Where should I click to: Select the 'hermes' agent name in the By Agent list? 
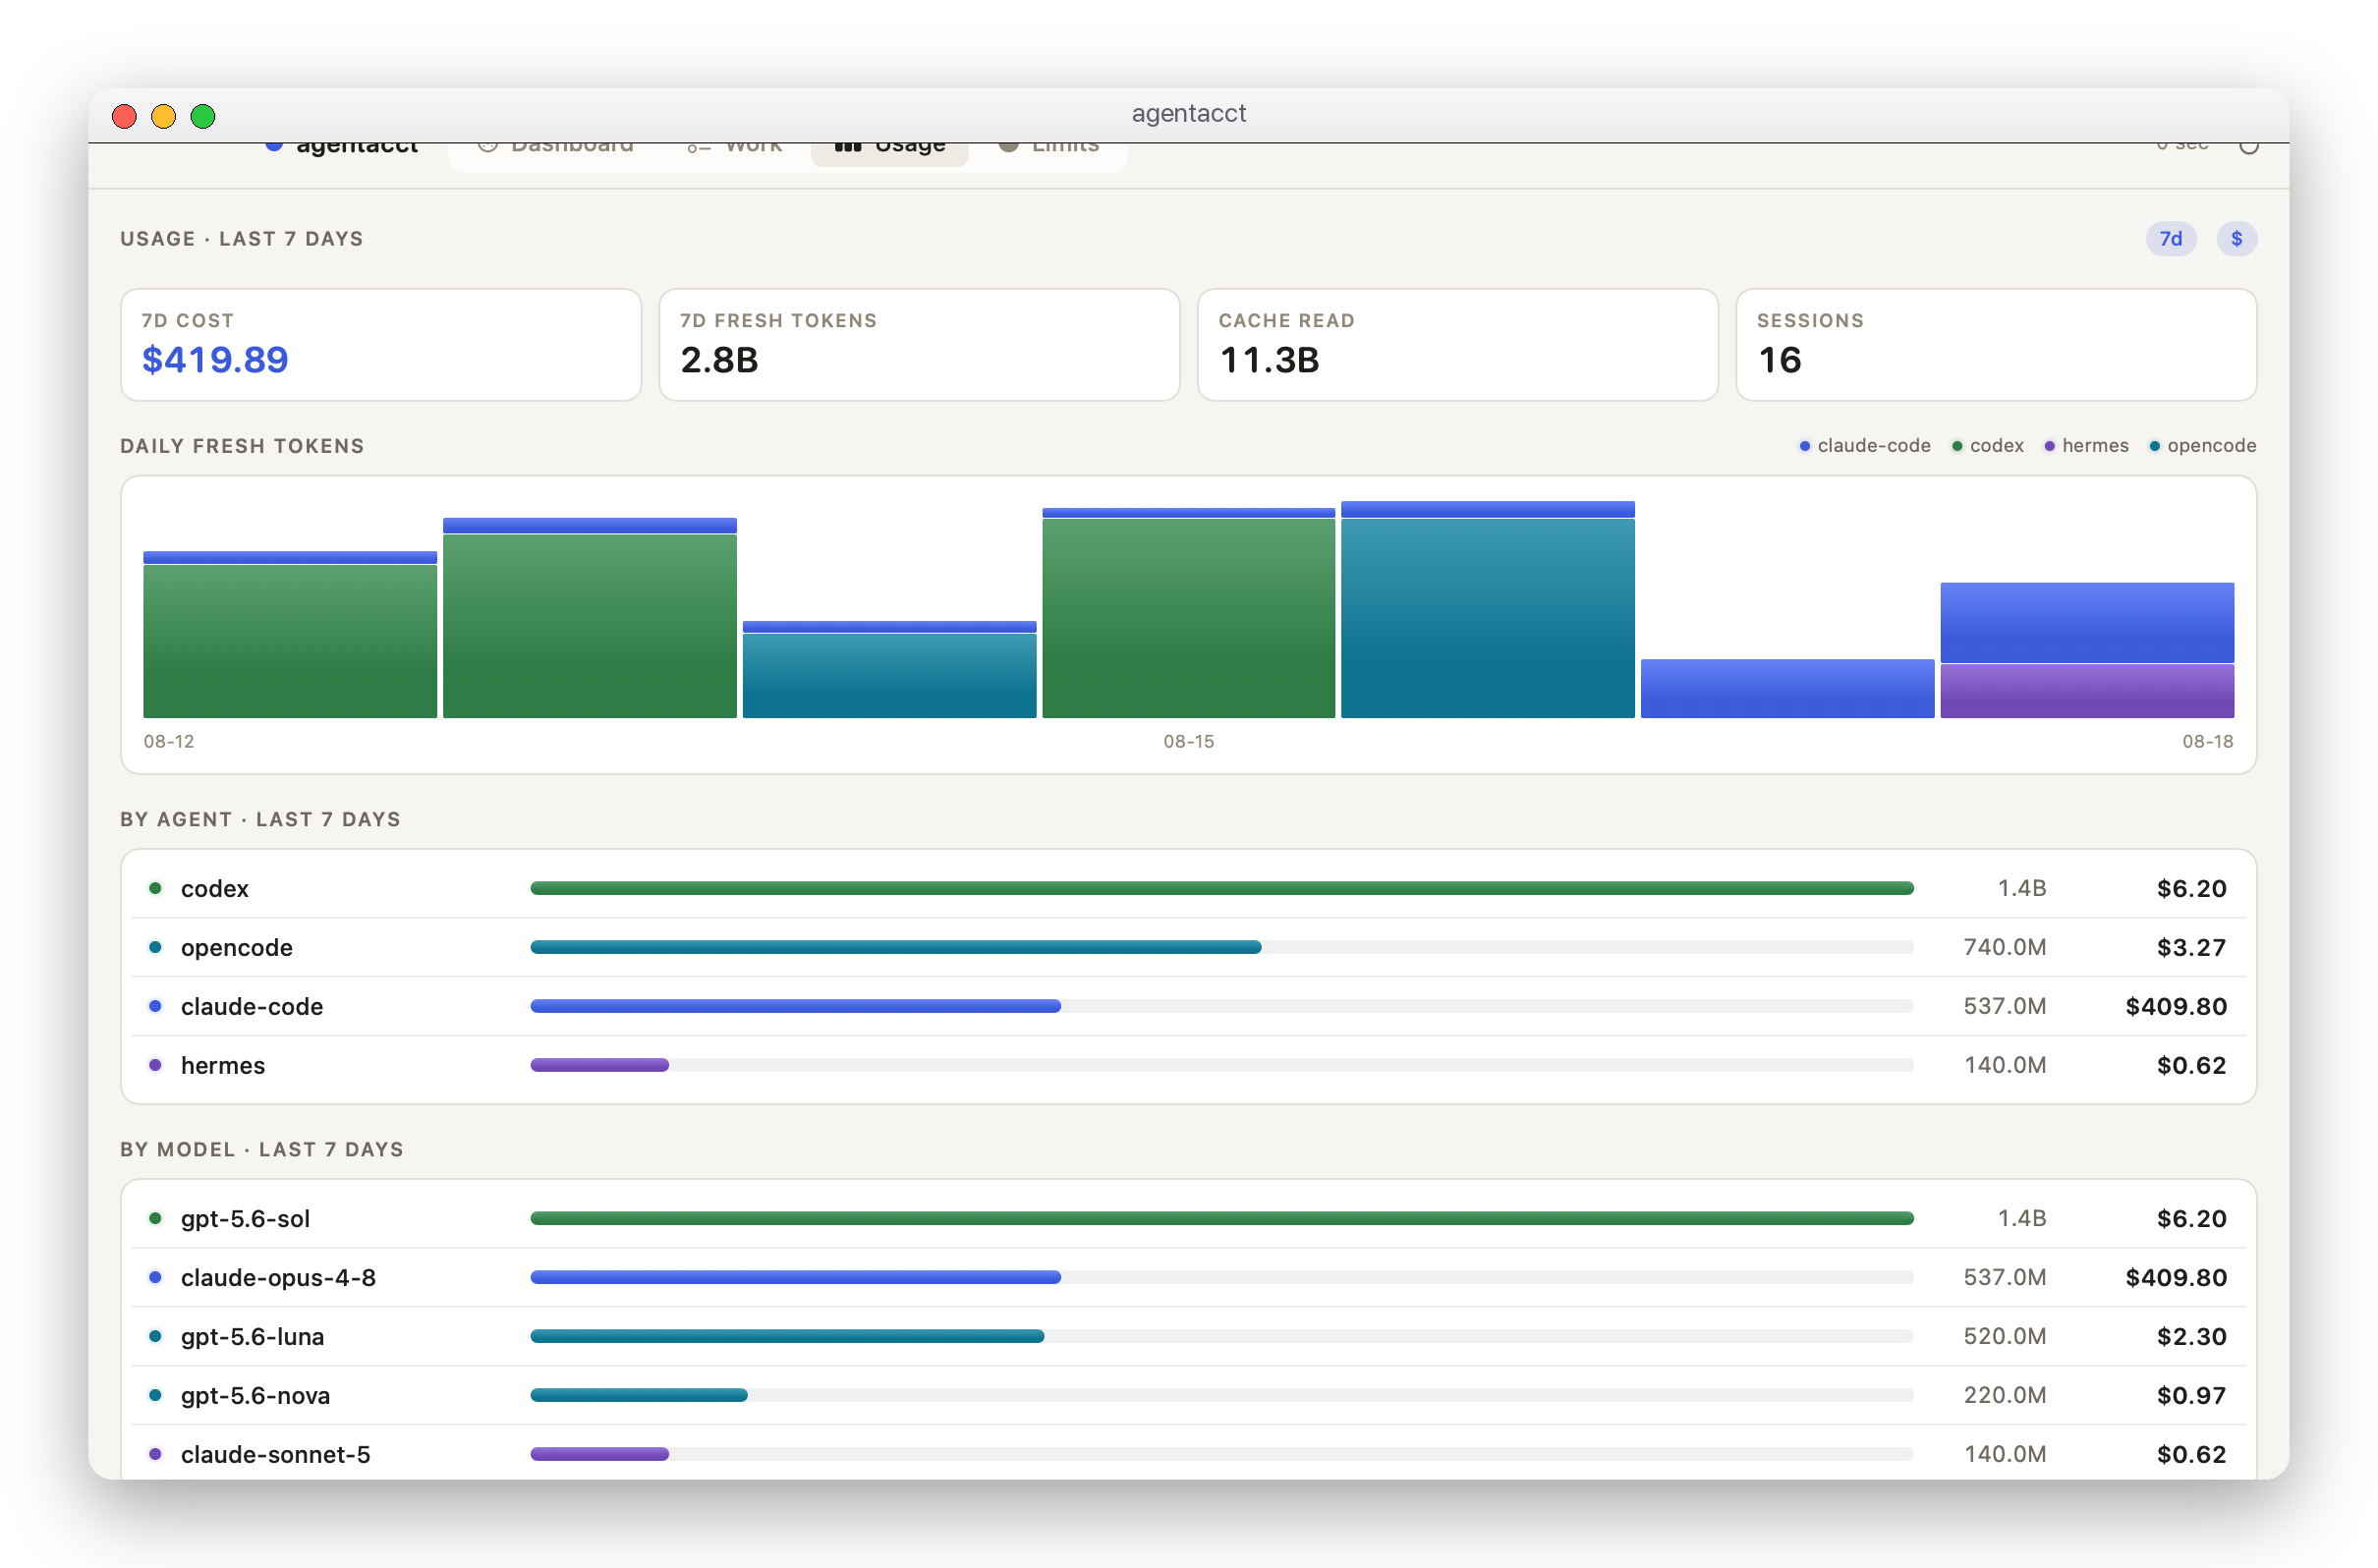[x=223, y=1066]
